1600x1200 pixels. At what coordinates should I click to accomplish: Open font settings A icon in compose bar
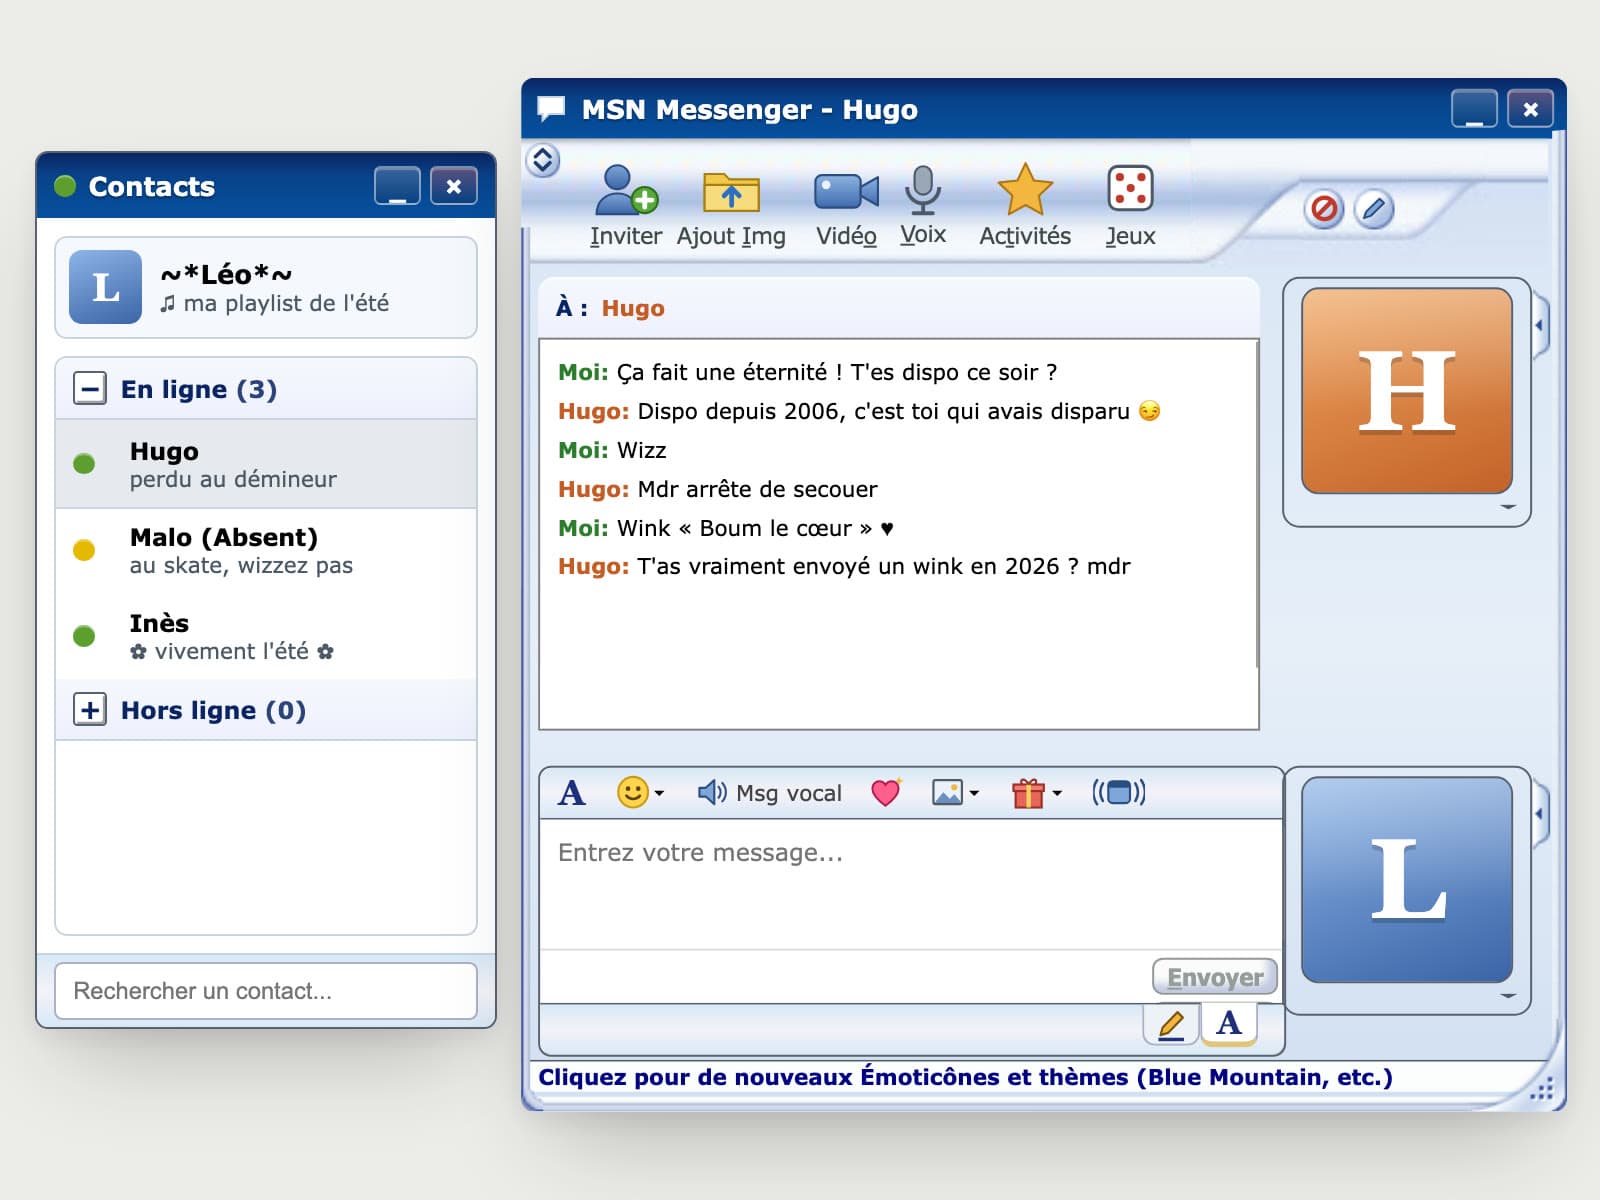click(x=572, y=793)
